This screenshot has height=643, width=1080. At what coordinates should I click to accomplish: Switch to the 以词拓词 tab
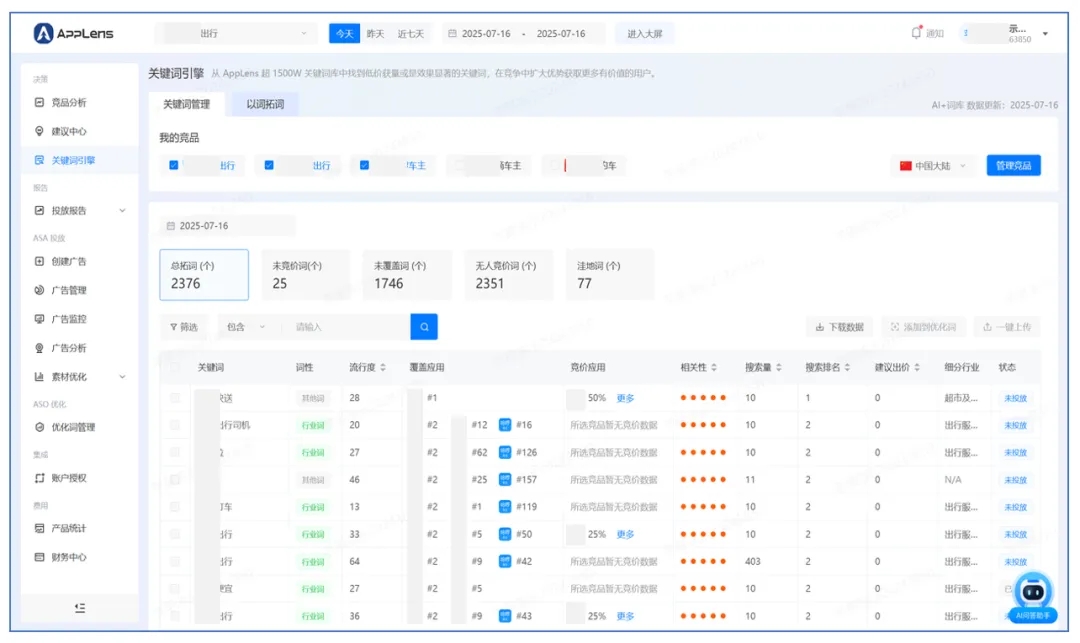(265, 104)
